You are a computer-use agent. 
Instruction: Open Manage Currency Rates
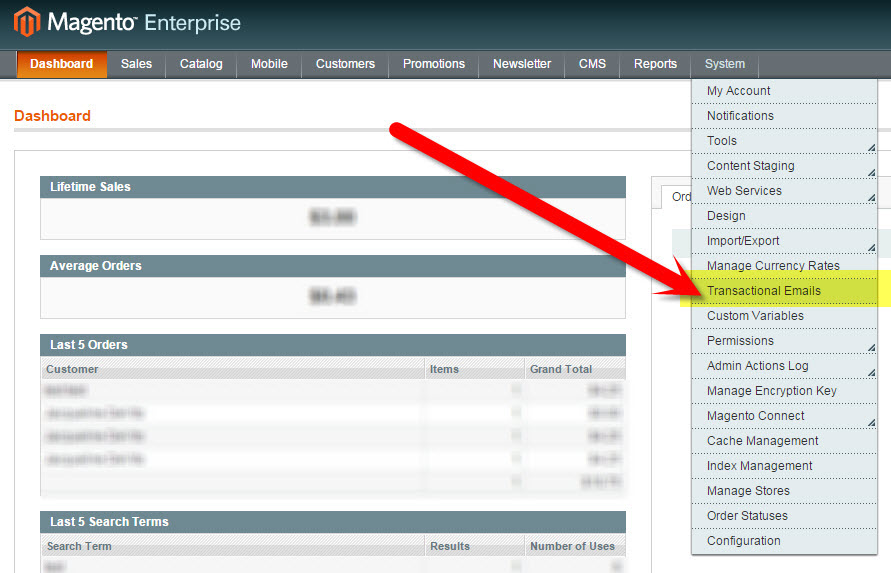click(x=784, y=266)
